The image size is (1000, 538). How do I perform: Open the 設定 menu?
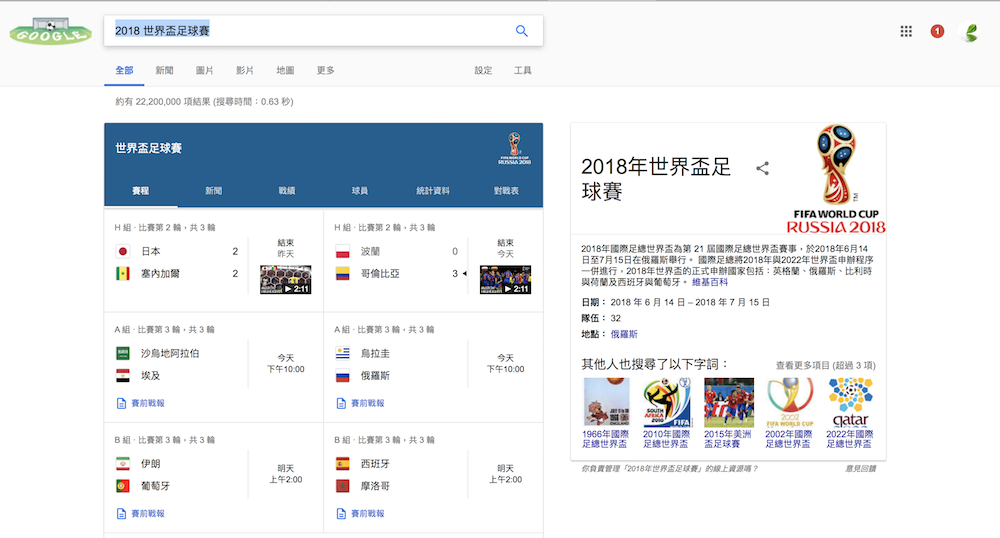483,70
